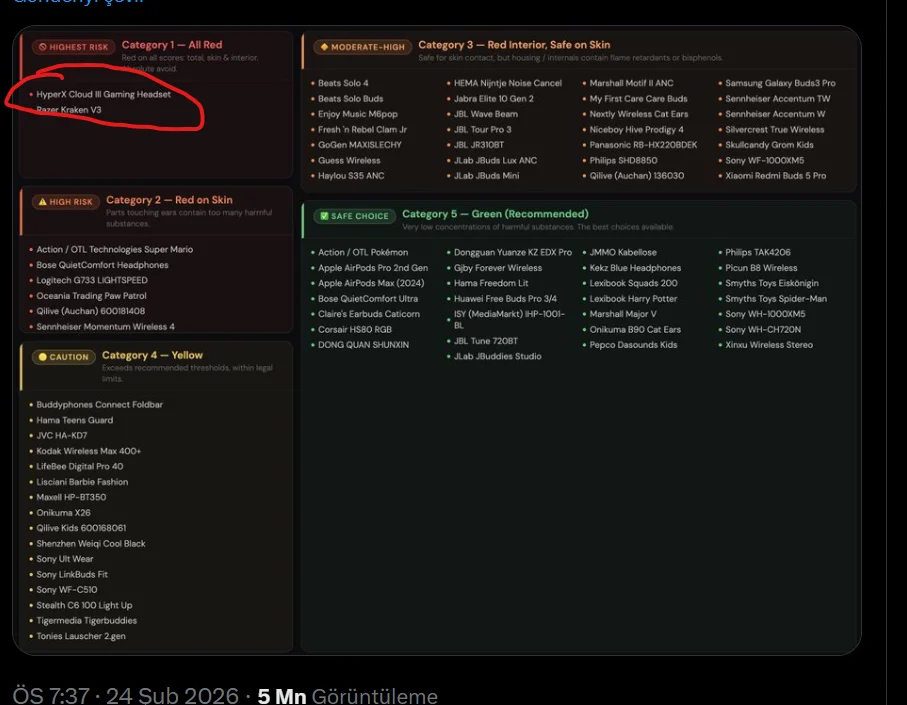Image resolution: width=907 pixels, height=705 pixels.
Task: Click 'Huawei Free Buds Pro 3/4' item
Action: [x=505, y=298]
